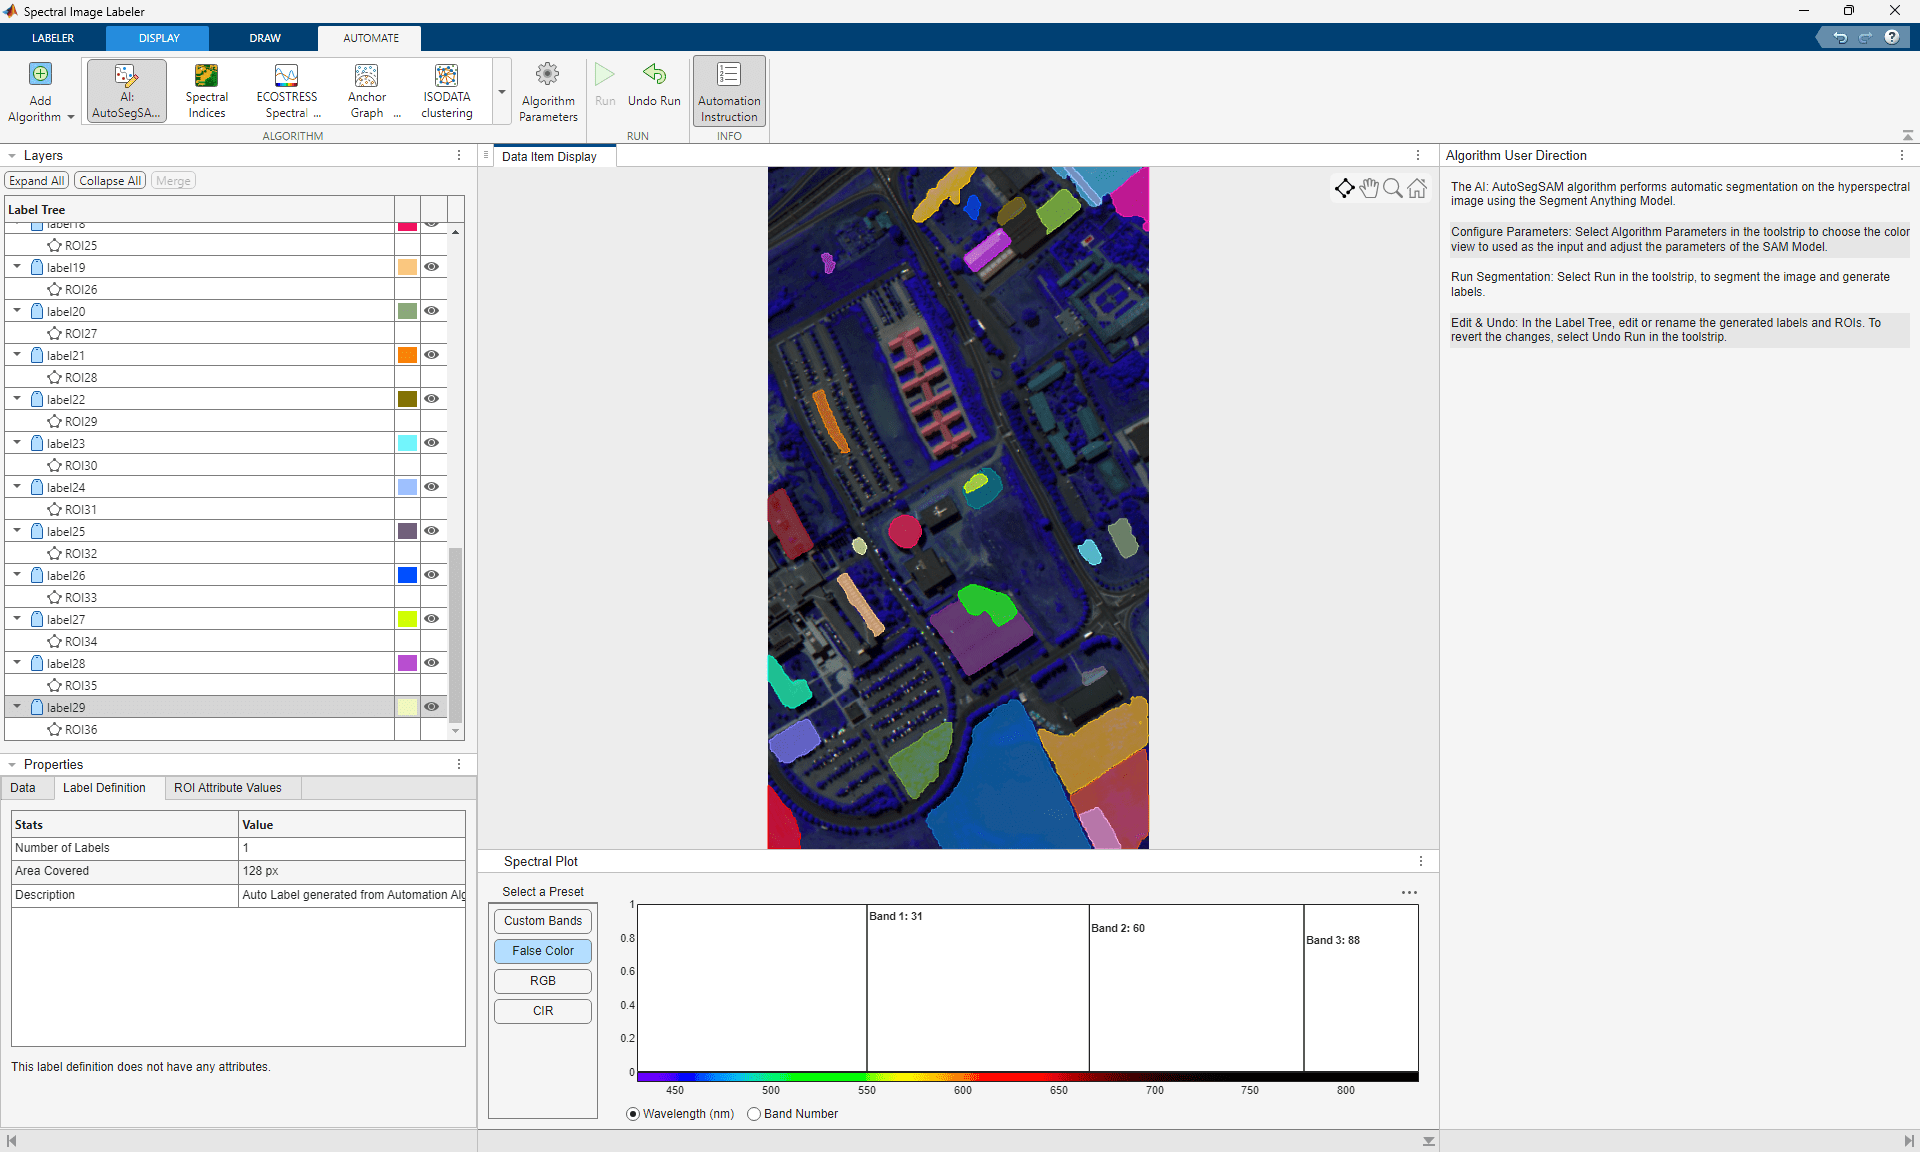Toggle visibility of label29
This screenshot has height=1152, width=1920.
pyautogui.click(x=431, y=707)
